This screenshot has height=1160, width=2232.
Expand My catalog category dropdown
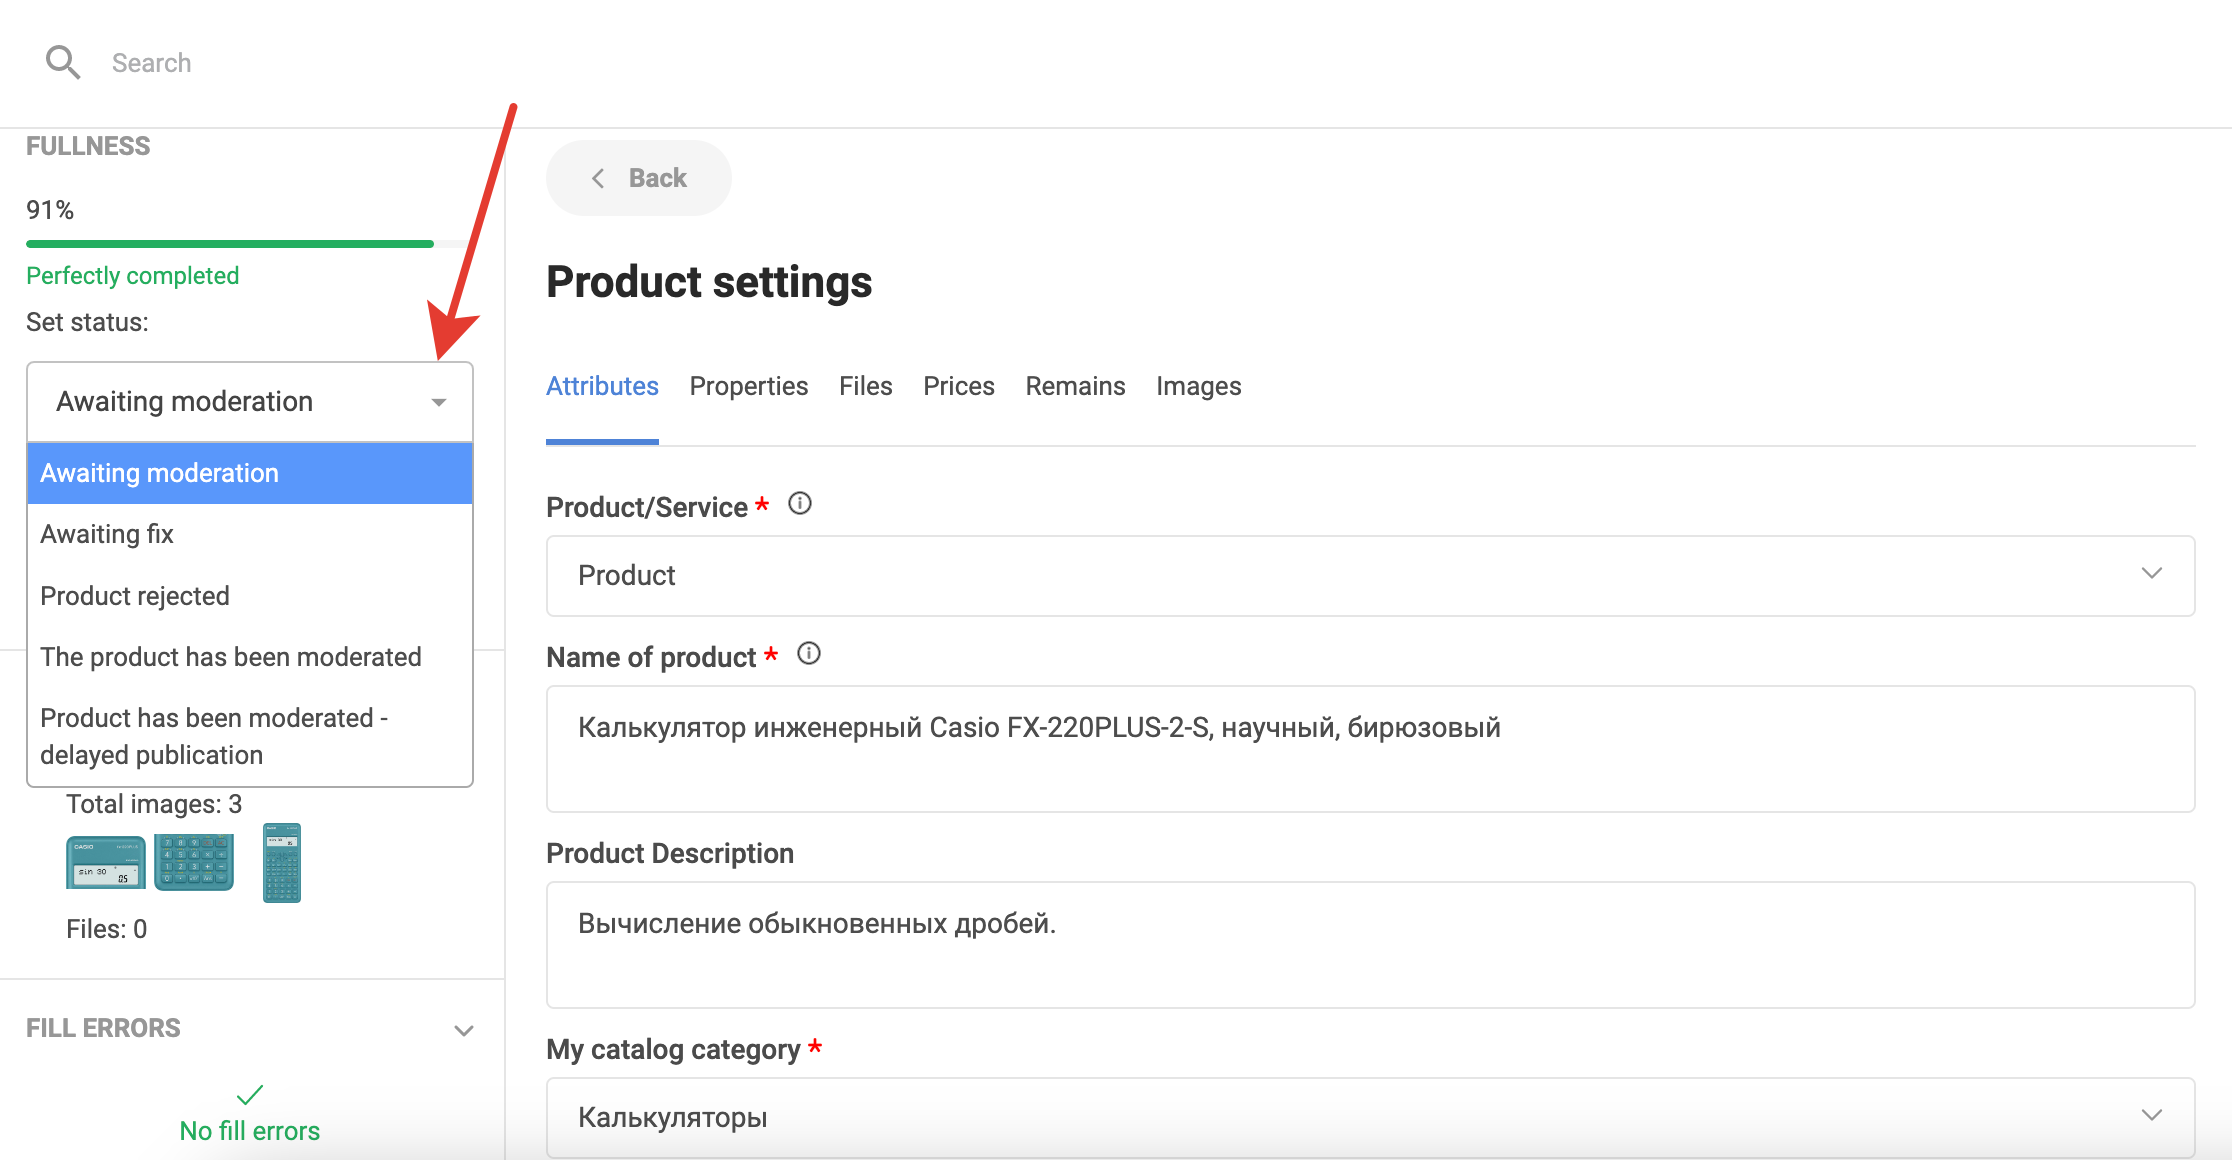point(2151,1115)
